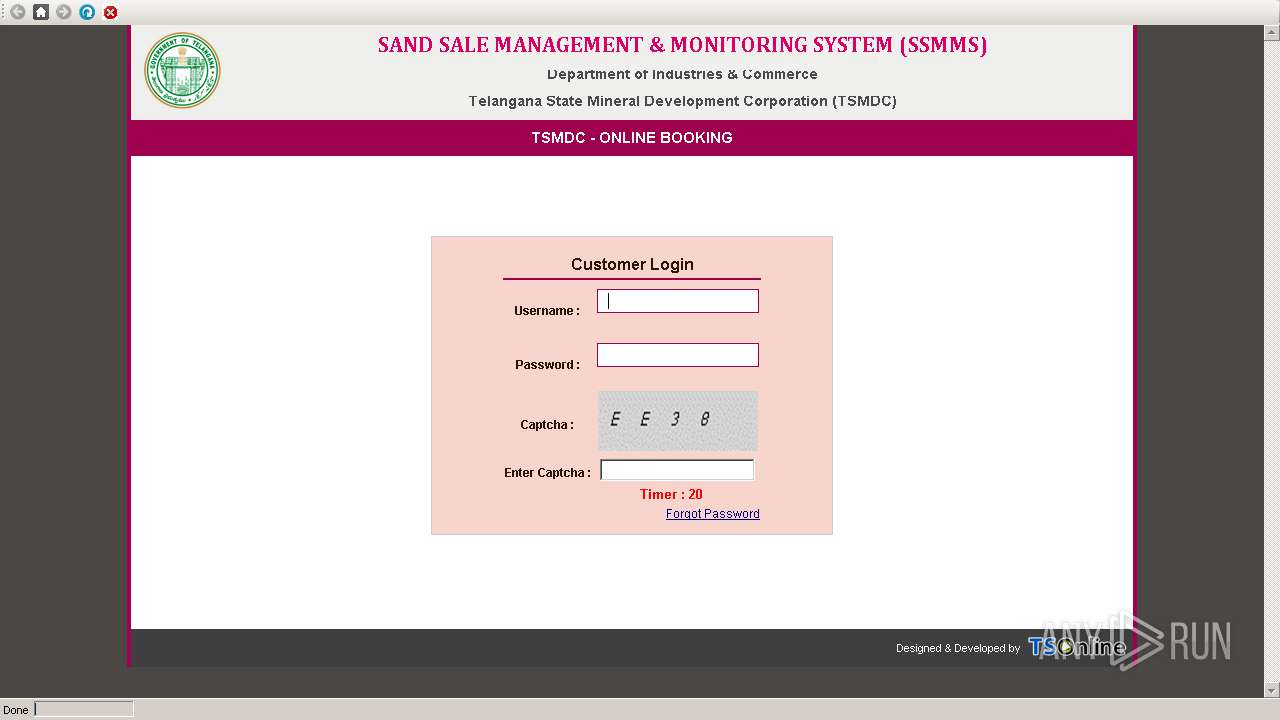Click the 'Captcha :' label

[547, 425]
